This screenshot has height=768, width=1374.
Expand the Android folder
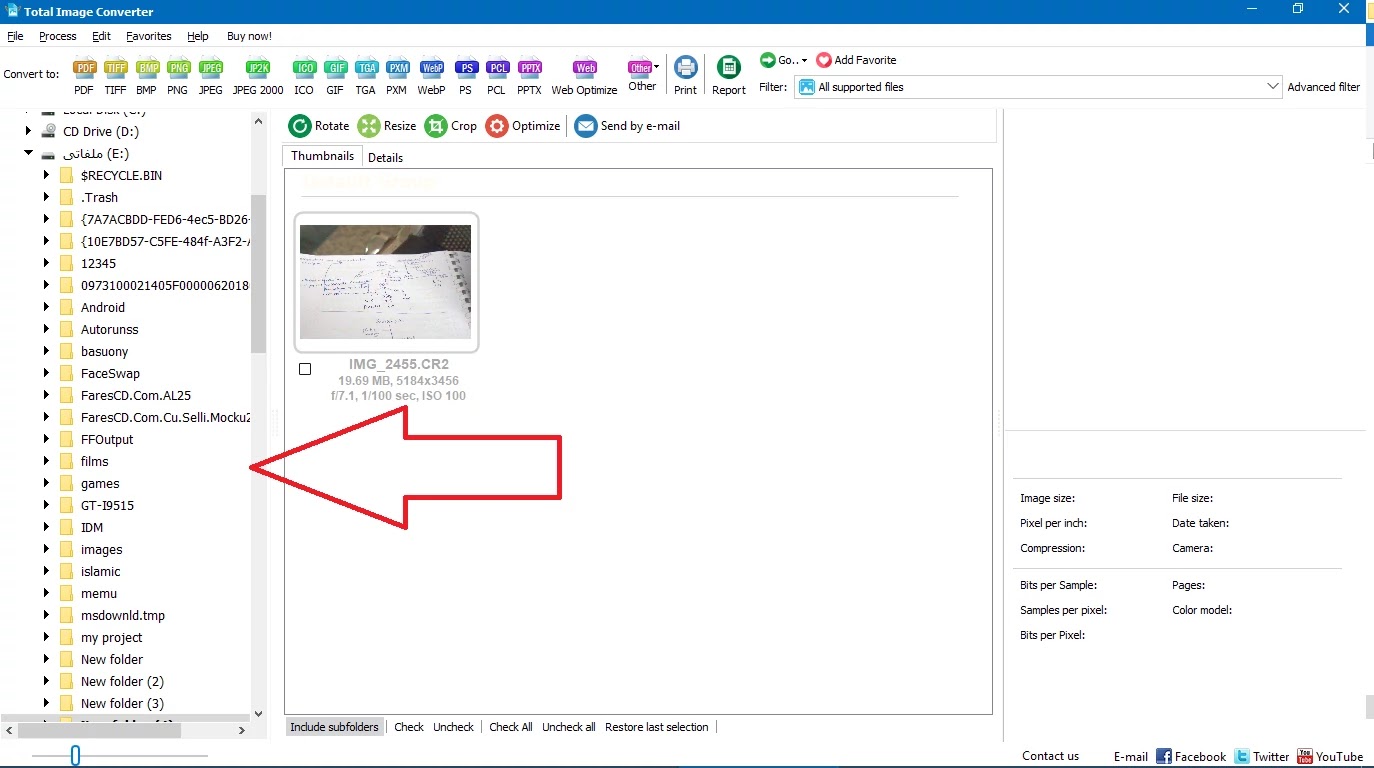[46, 307]
